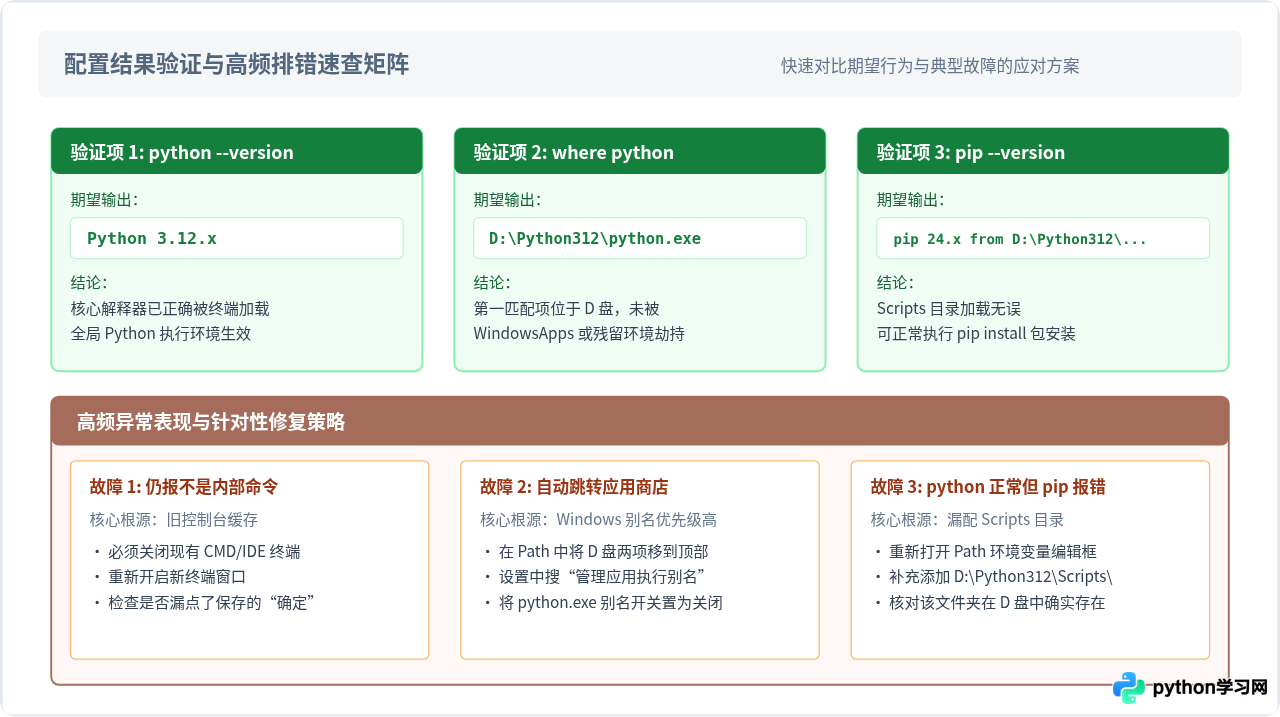Click line Scripts 目录加载无误
This screenshot has height=717, width=1280.
[949, 308]
